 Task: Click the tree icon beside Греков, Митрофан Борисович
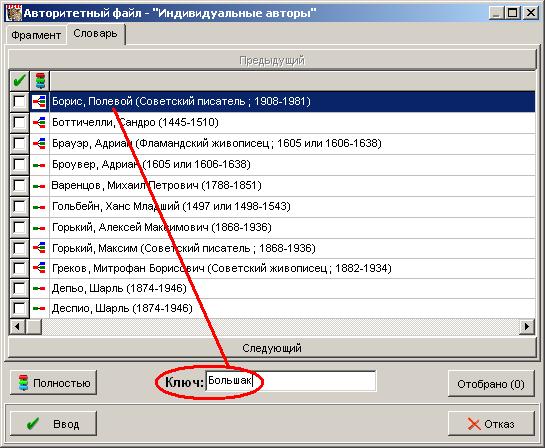[x=39, y=268]
